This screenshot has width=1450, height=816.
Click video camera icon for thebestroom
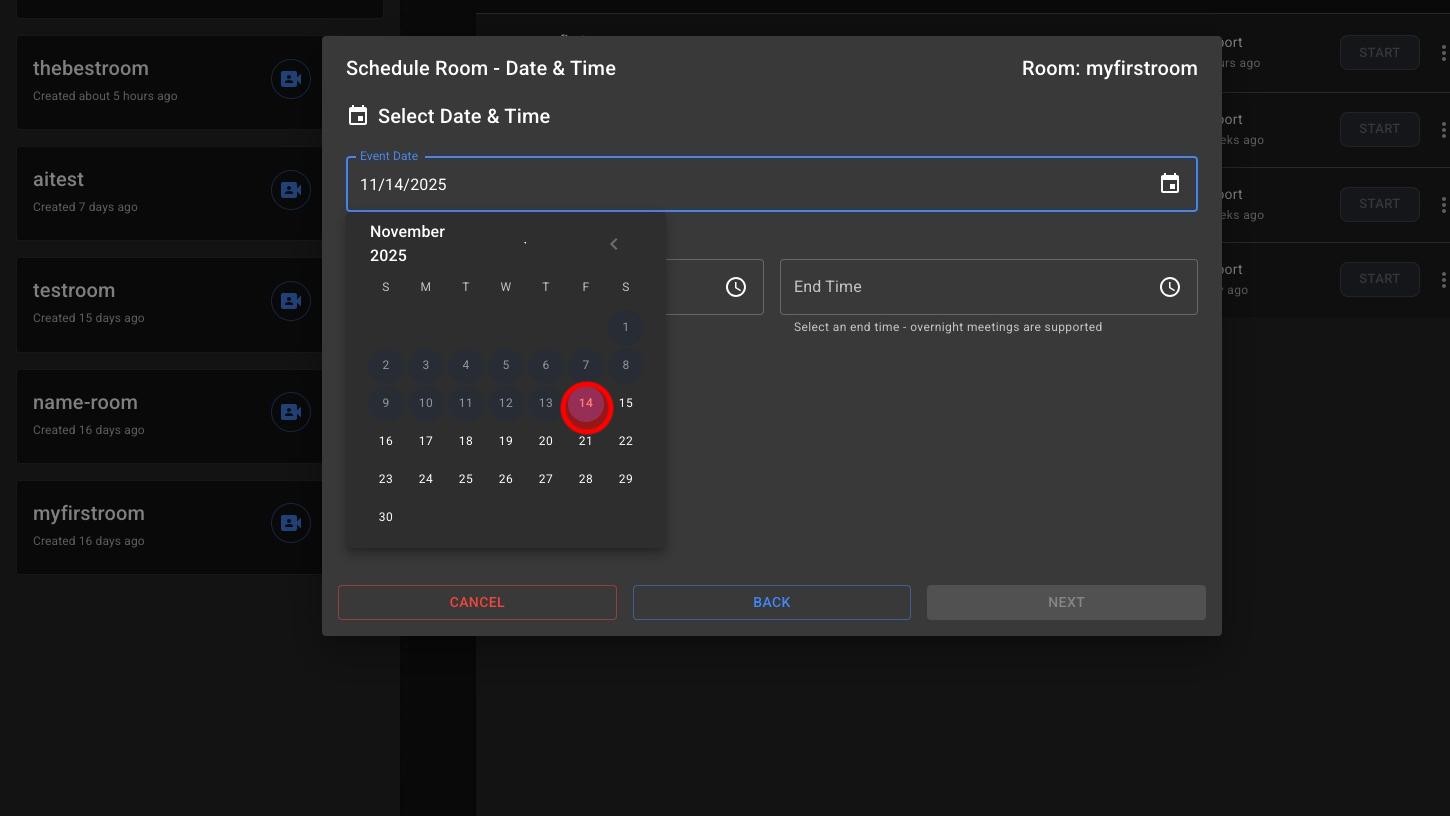pos(290,79)
